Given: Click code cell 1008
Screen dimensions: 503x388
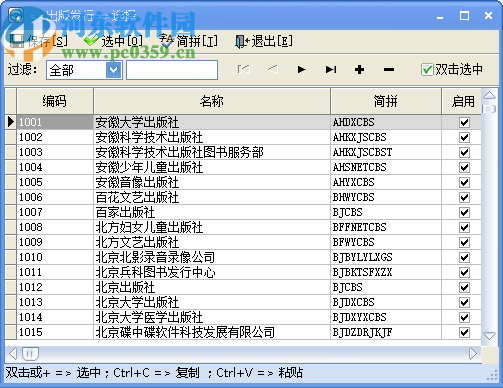Looking at the screenshot, I should pyautogui.click(x=55, y=227).
